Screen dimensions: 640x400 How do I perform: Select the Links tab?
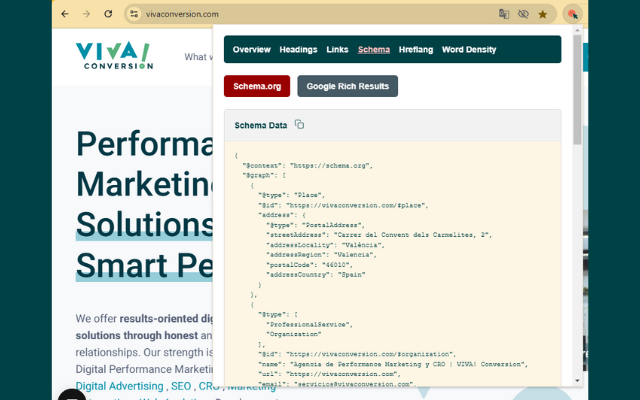337,49
